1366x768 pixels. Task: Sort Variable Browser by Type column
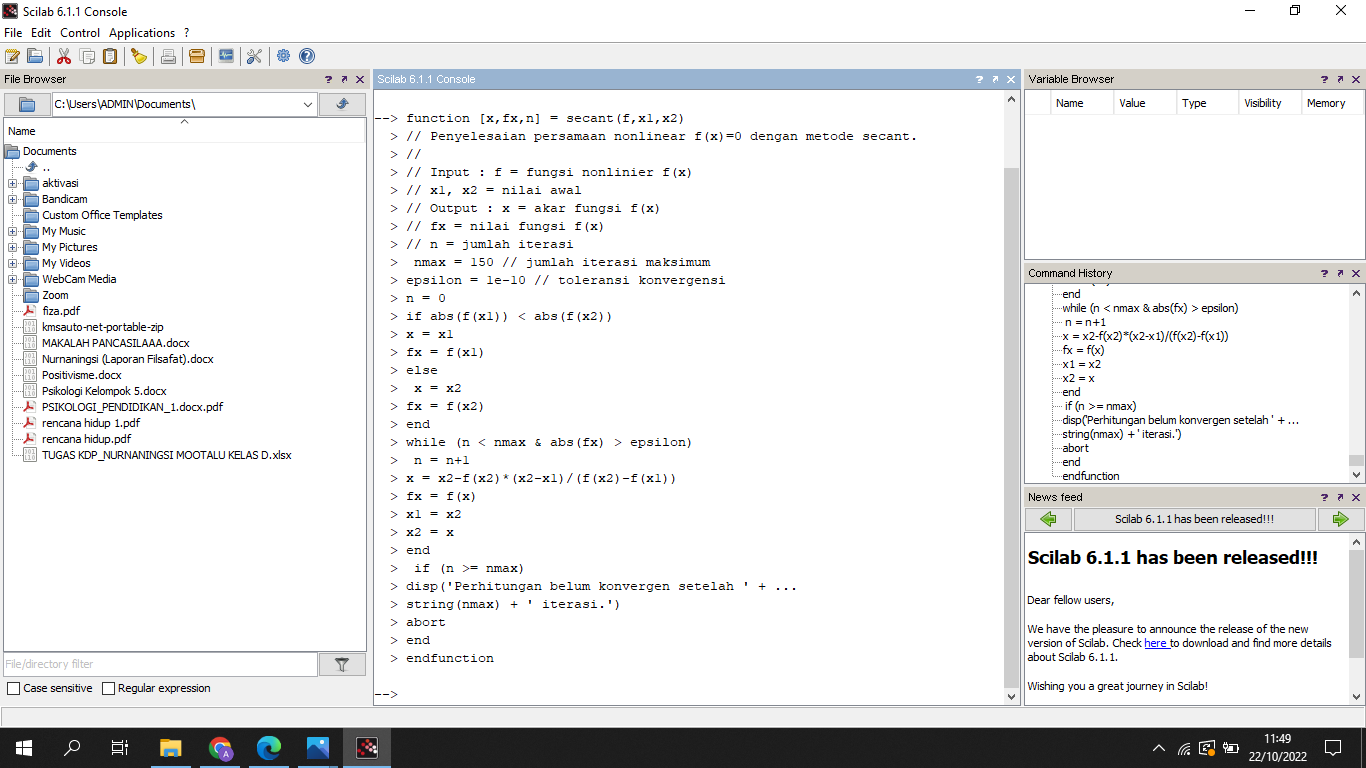coord(1206,103)
